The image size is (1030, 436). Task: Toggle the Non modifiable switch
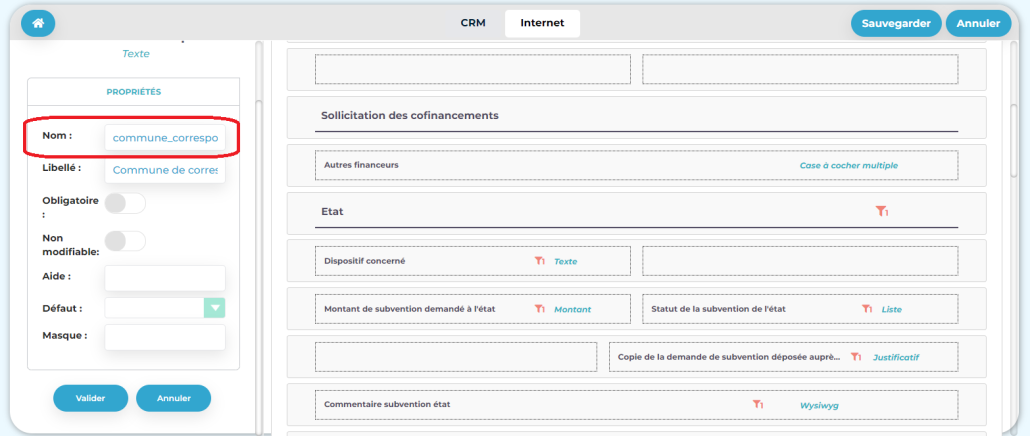125,241
